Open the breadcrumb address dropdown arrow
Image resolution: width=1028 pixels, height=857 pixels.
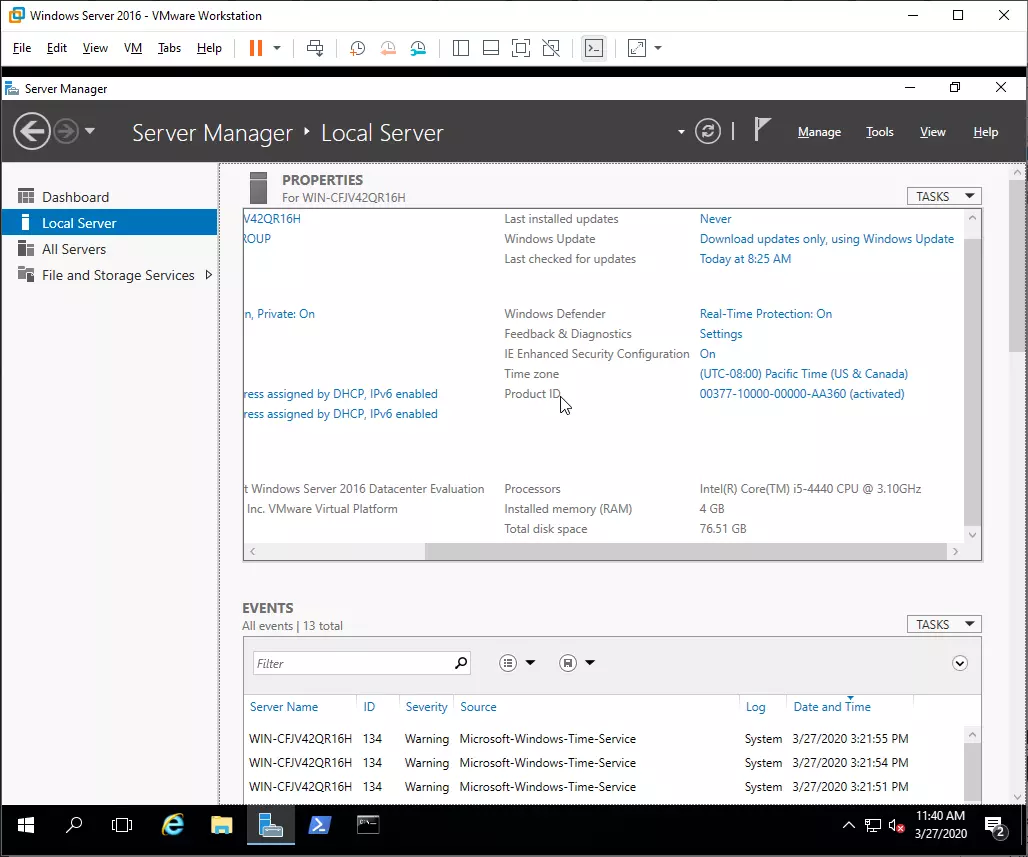(681, 132)
